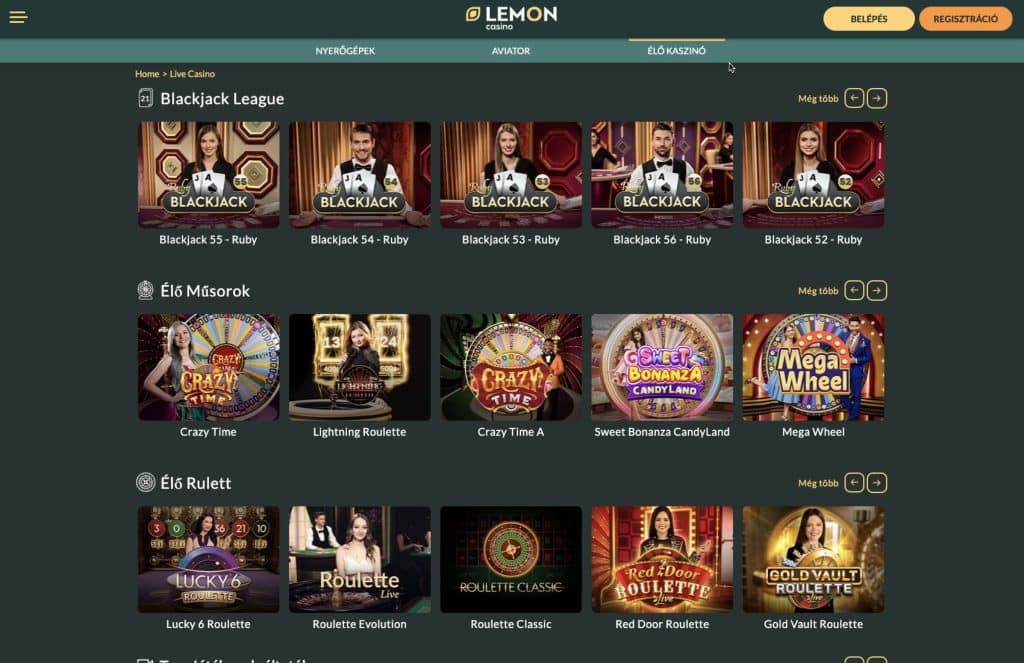Follow the Home breadcrumb link
1024x663 pixels.
pos(147,74)
